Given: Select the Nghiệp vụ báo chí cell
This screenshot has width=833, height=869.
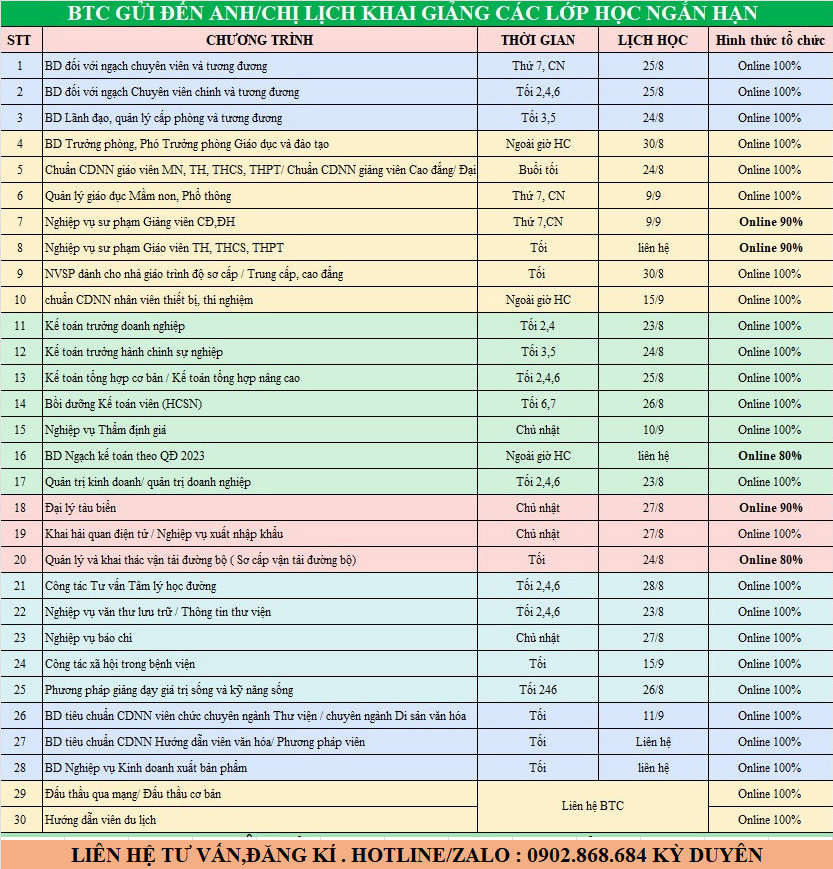Looking at the screenshot, I should (259, 638).
